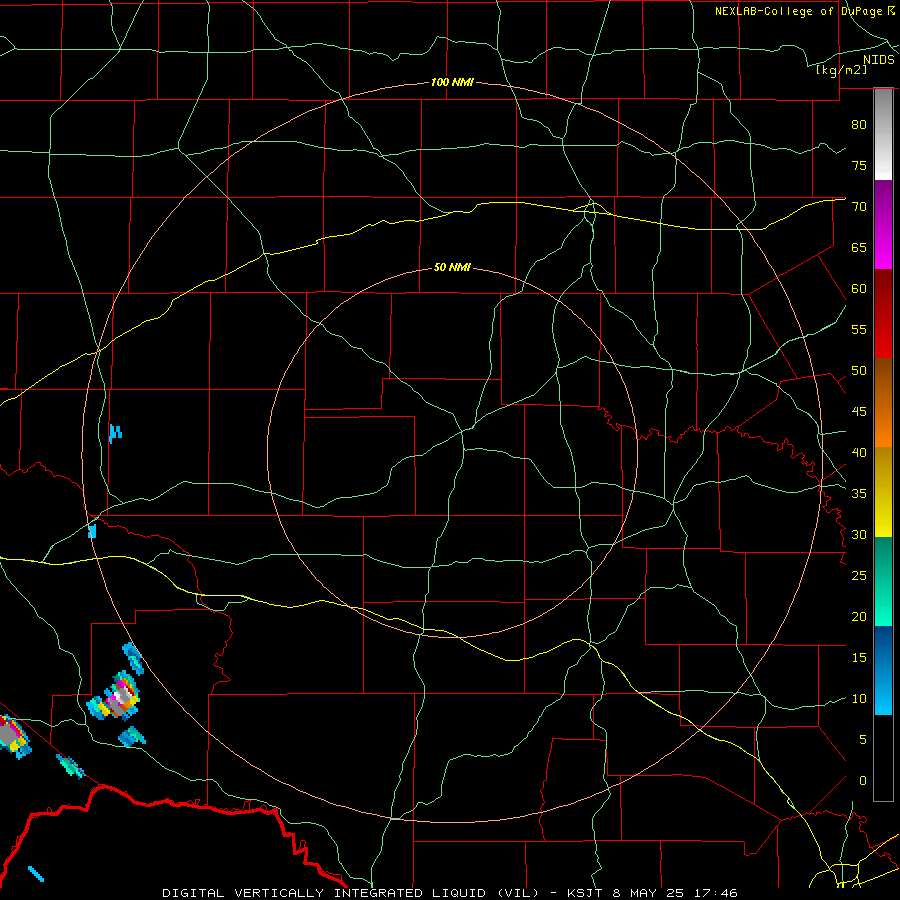The width and height of the screenshot is (900, 900).
Task: Click the NIDS product label
Action: [878, 60]
